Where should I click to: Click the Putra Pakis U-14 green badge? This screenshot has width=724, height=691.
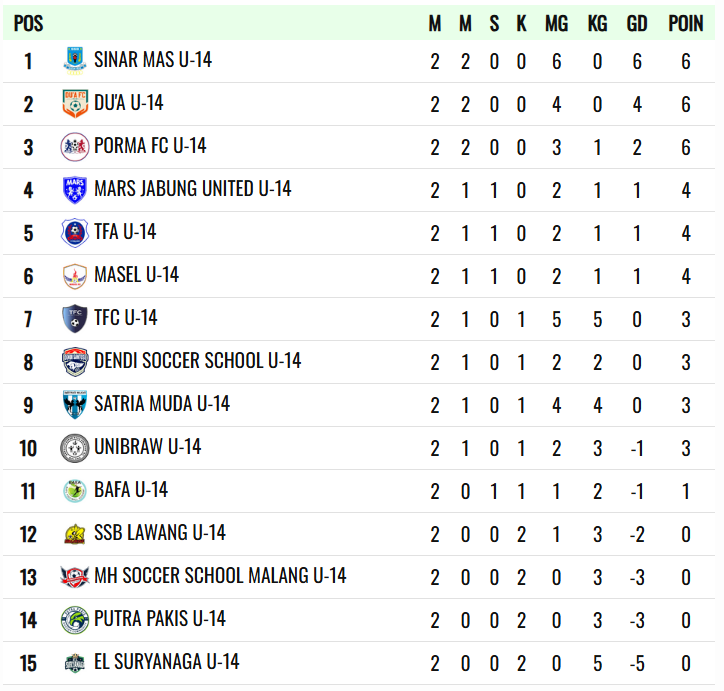pyautogui.click(x=75, y=620)
